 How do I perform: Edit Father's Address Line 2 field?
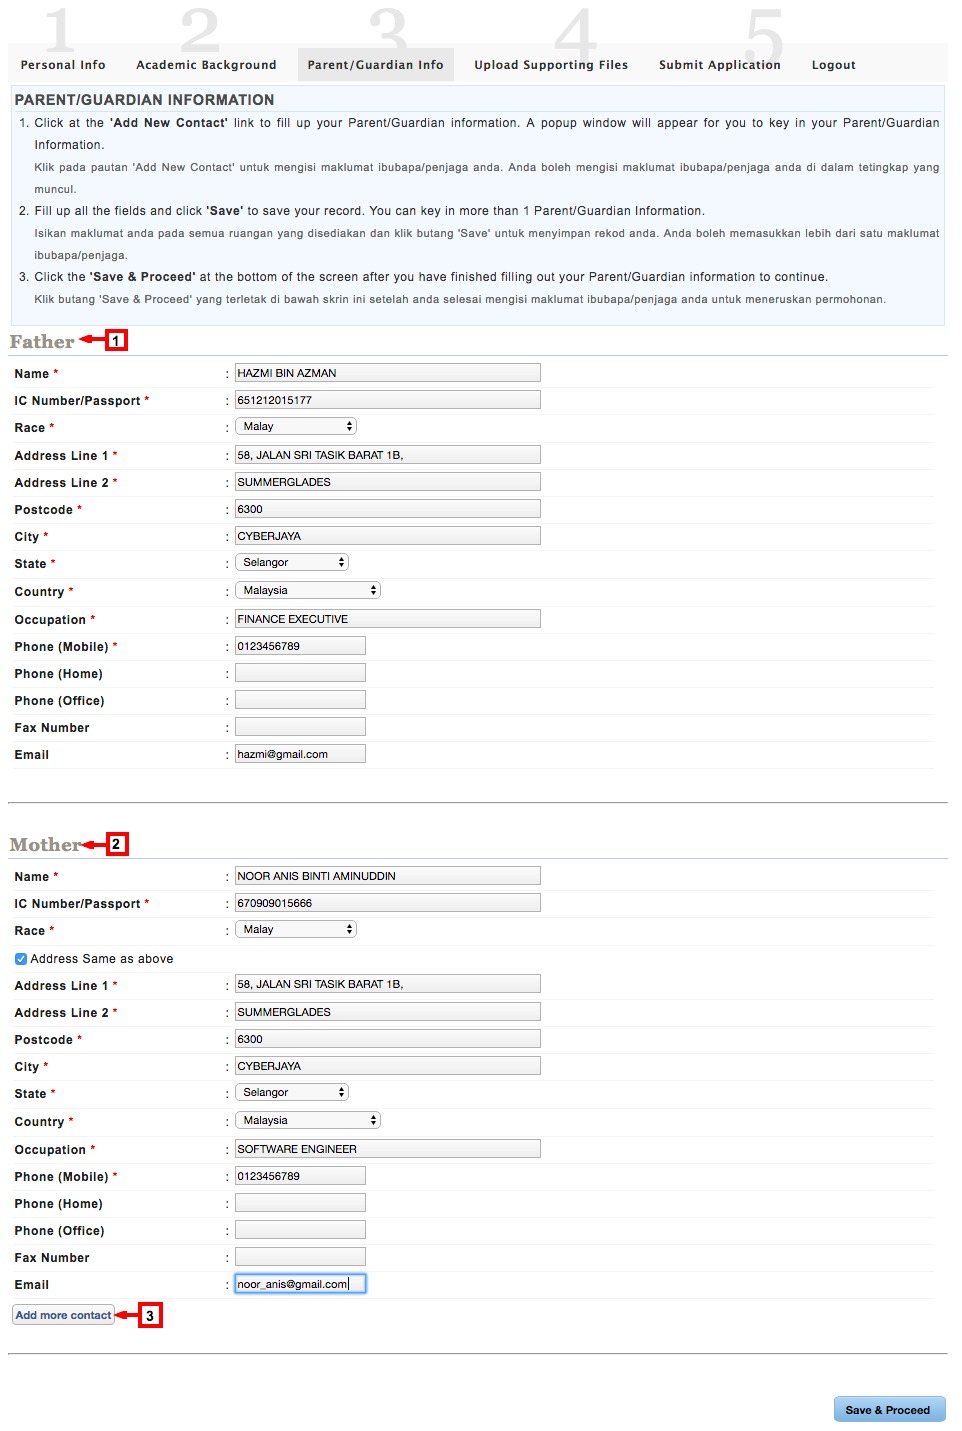pyautogui.click(x=388, y=482)
